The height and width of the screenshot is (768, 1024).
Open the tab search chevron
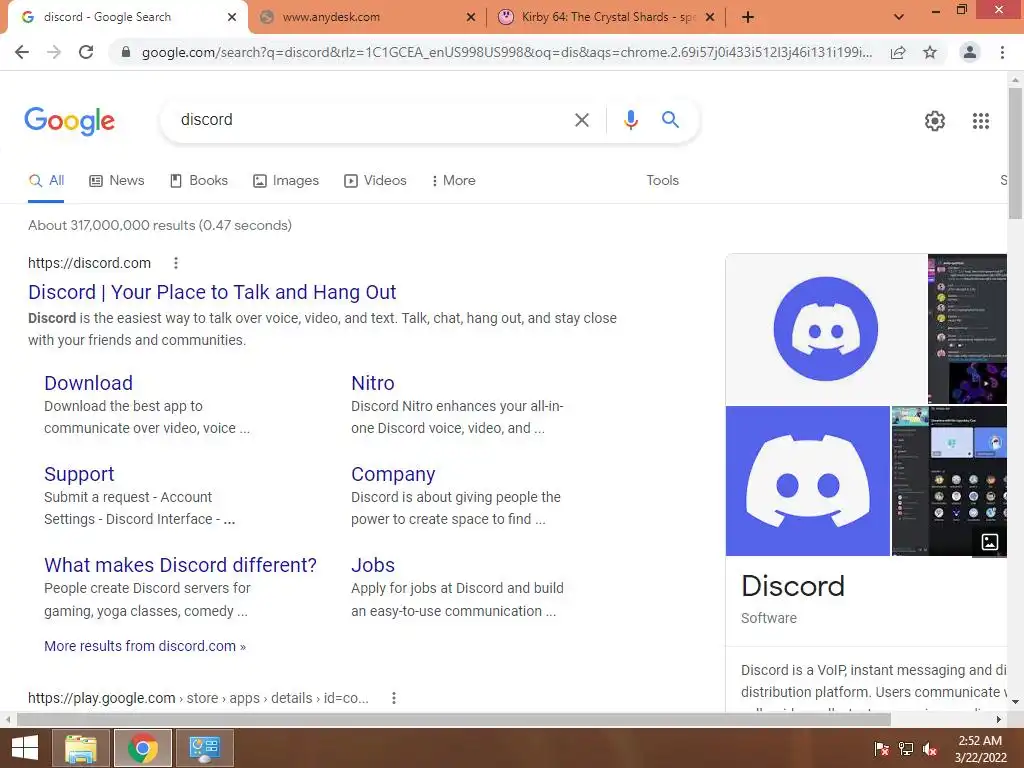tap(899, 17)
